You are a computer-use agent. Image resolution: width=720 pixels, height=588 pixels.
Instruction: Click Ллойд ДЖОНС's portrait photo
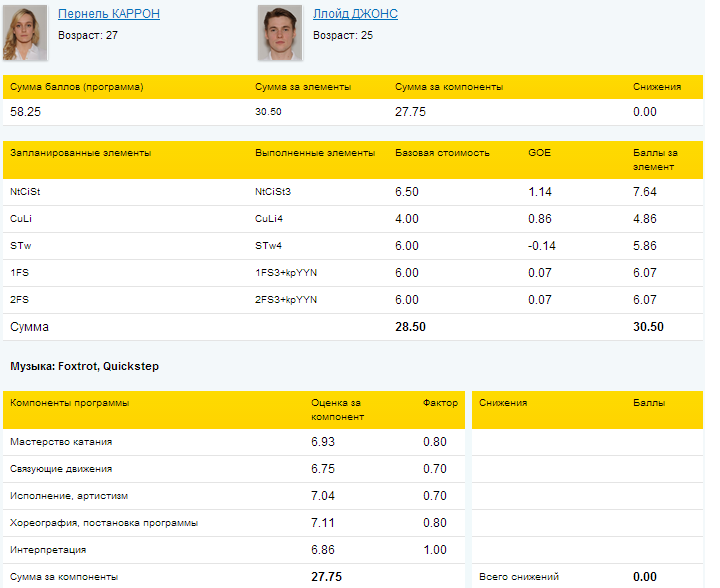[x=280, y=34]
